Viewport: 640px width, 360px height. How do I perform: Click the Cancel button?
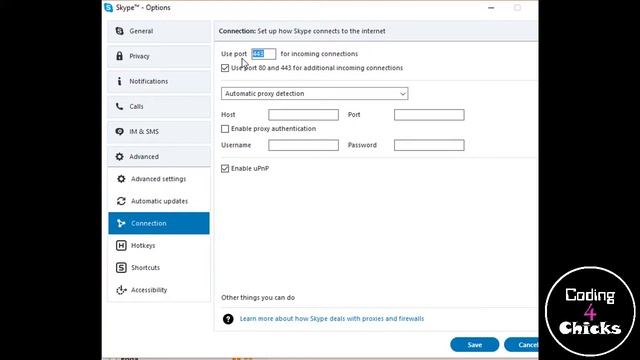522,345
